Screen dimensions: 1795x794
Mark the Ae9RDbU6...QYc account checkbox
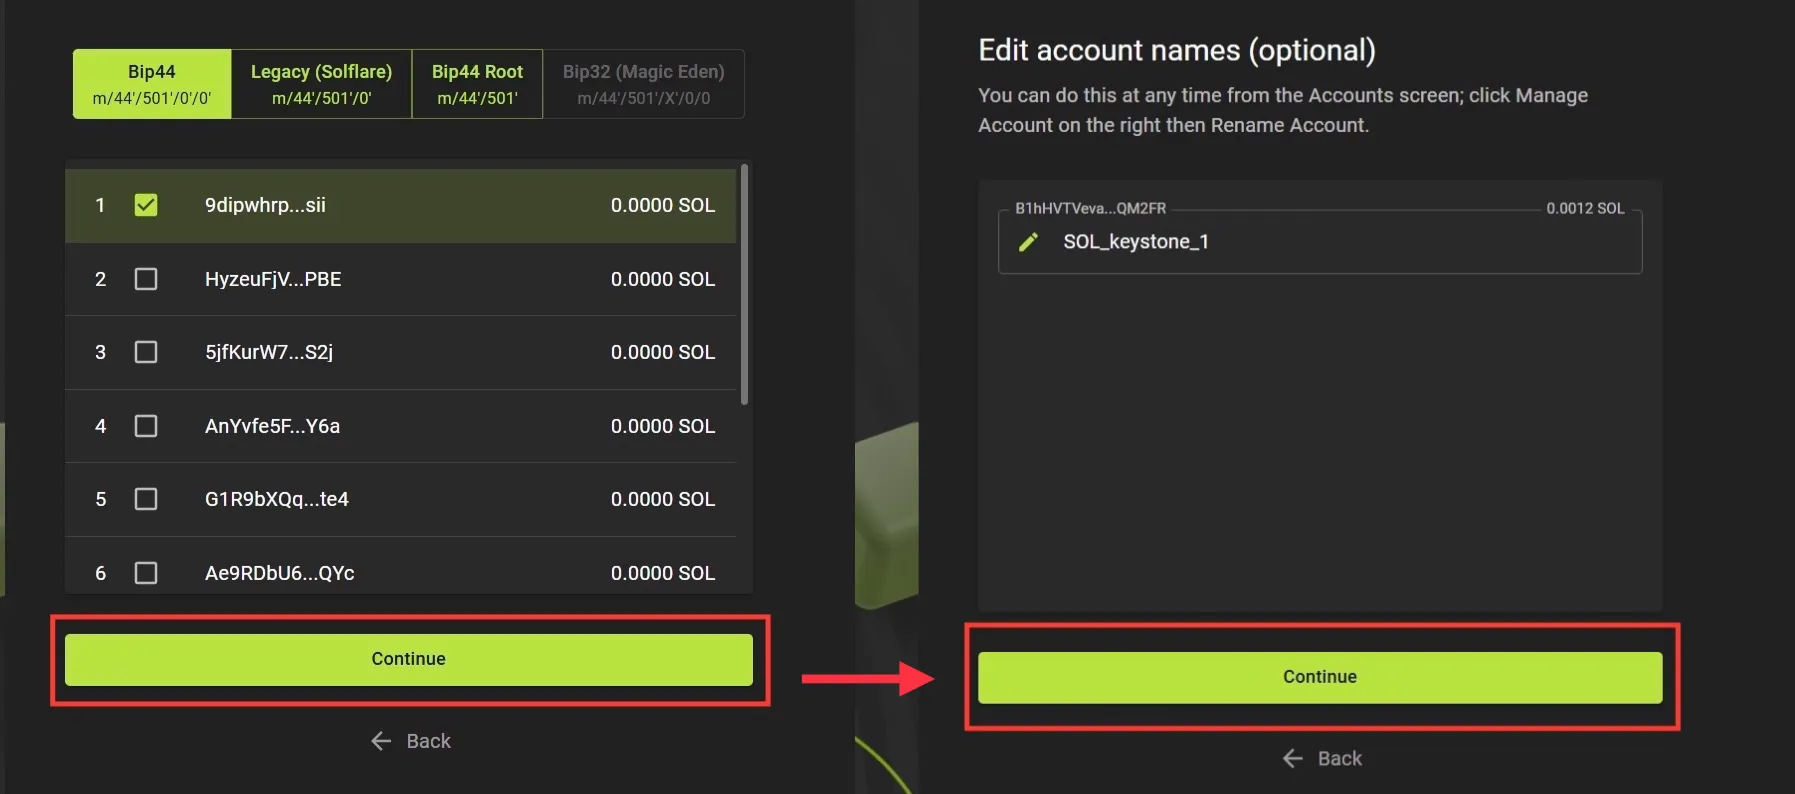click(146, 573)
